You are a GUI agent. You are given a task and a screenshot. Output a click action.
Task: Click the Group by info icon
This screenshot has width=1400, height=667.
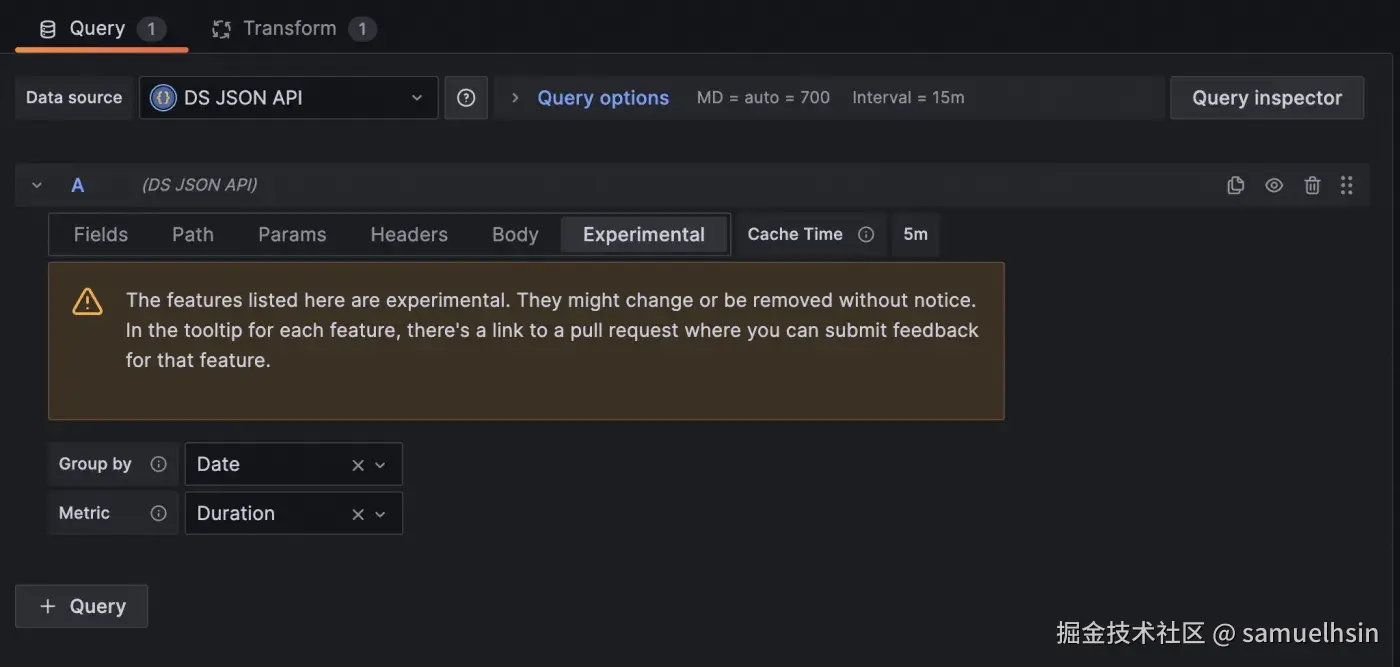pos(158,464)
